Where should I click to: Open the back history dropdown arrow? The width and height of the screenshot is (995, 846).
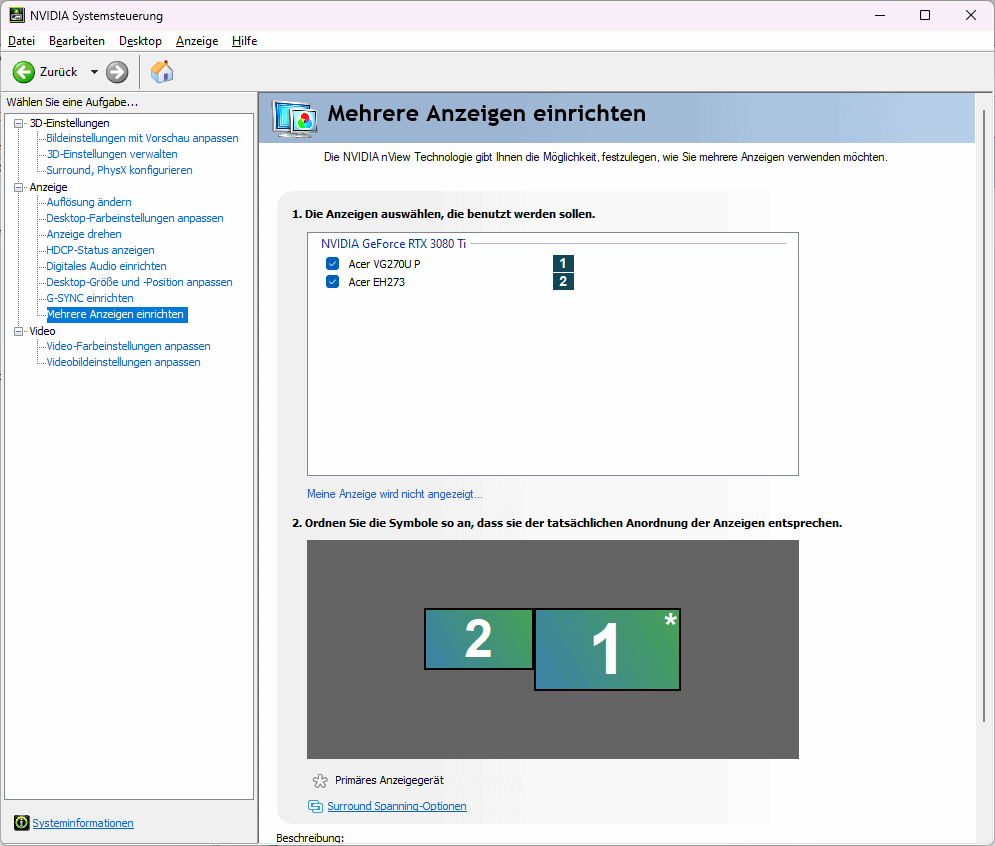94,72
